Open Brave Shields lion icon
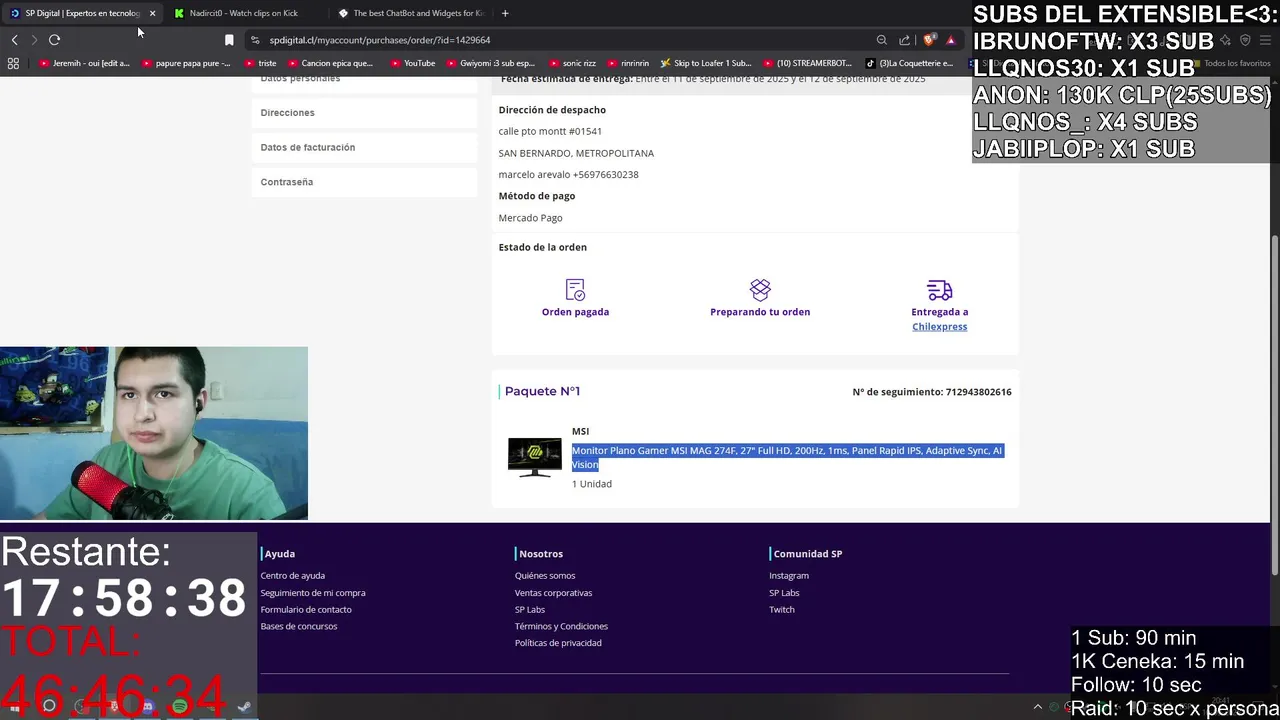The width and height of the screenshot is (1280, 720). (x=930, y=40)
